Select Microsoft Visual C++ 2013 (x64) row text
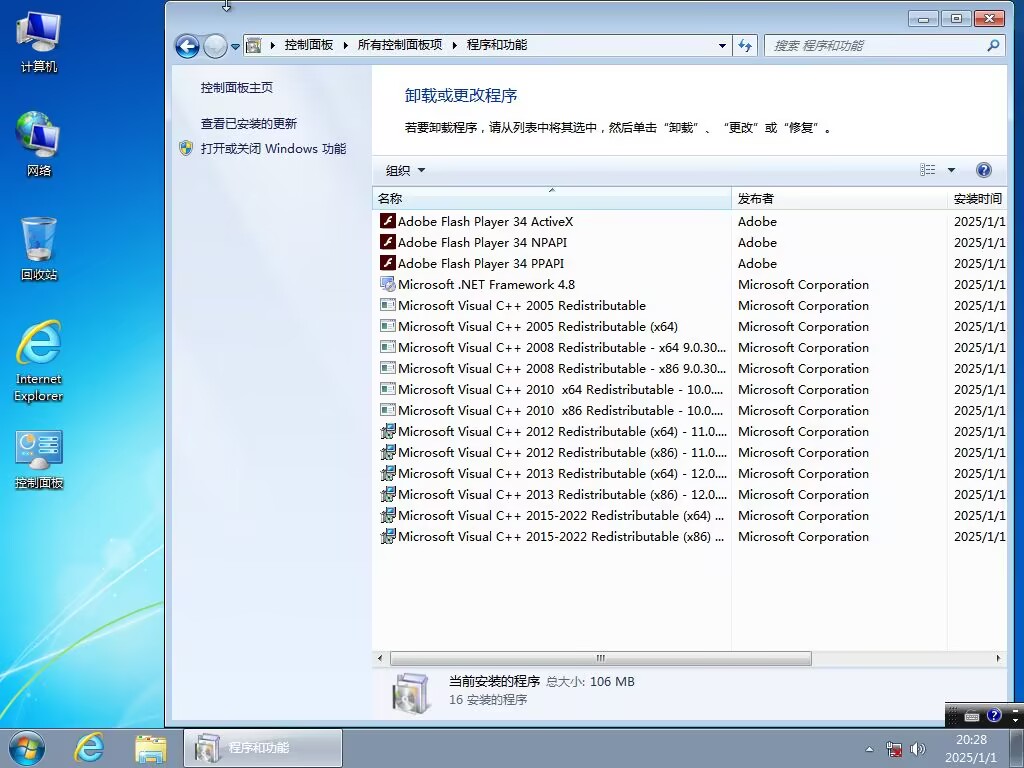 (x=562, y=473)
